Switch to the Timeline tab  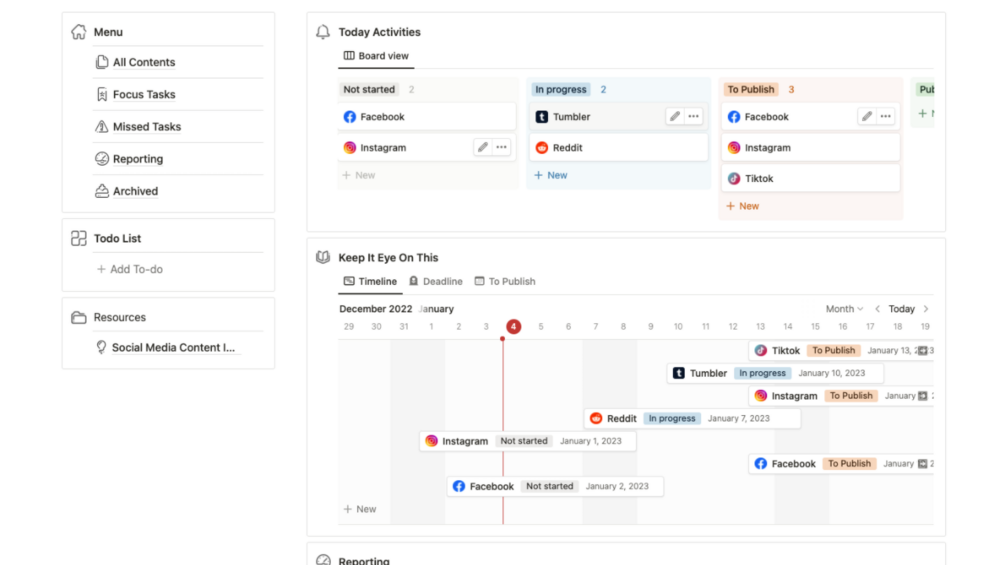370,281
